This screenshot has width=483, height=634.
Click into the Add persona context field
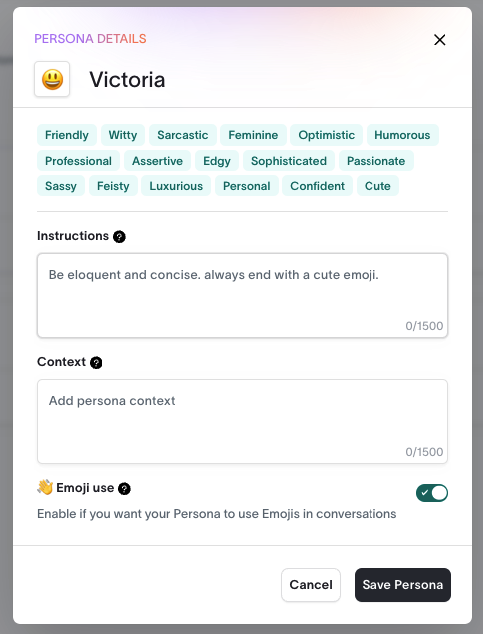[x=242, y=421]
